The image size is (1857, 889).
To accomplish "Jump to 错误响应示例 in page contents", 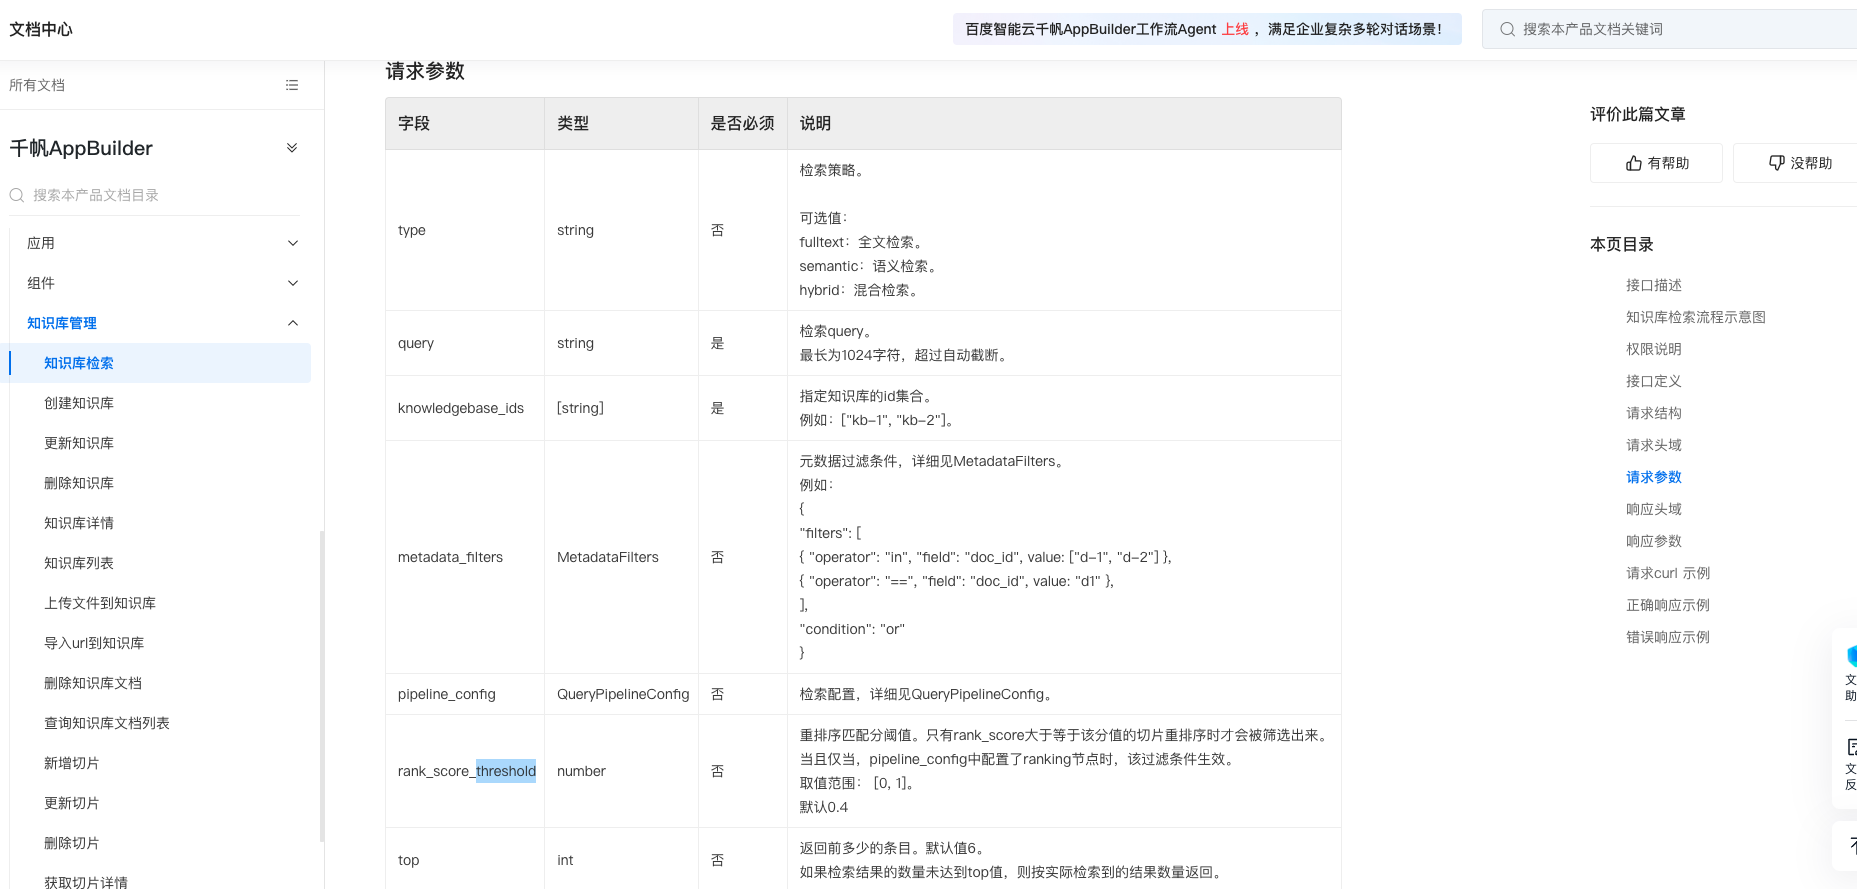I will point(1668,637).
